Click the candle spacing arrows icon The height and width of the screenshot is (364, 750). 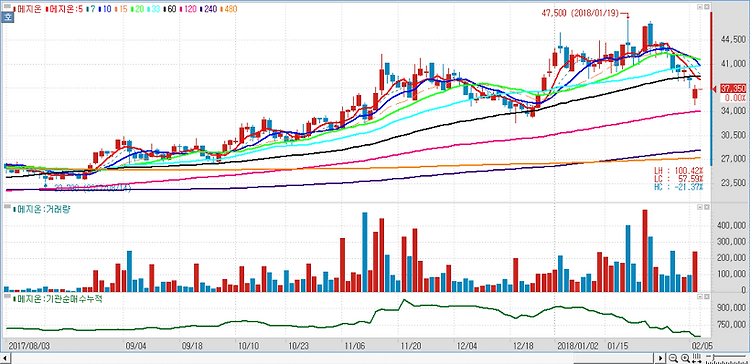point(697,358)
